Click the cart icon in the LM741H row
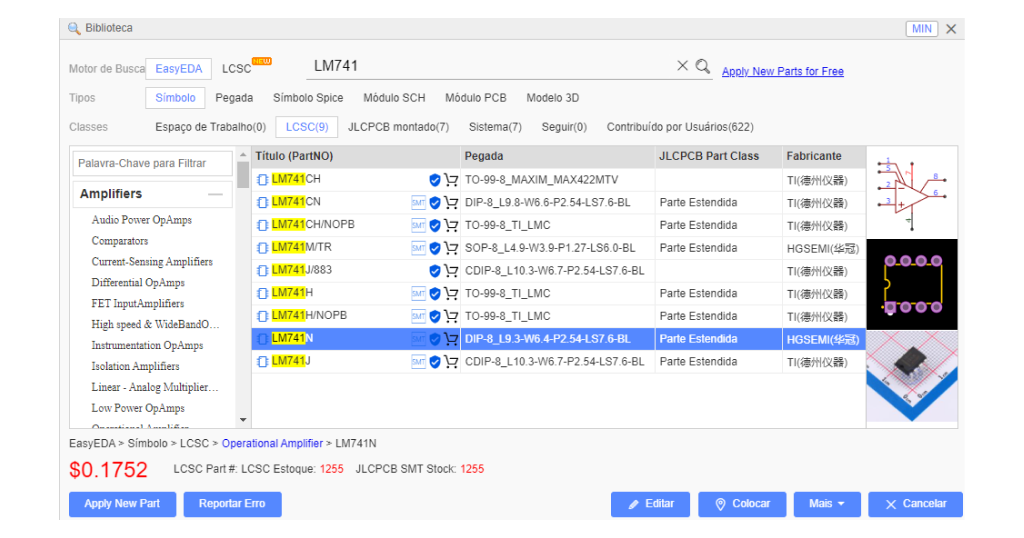The image size is (1024, 538). [x=451, y=293]
